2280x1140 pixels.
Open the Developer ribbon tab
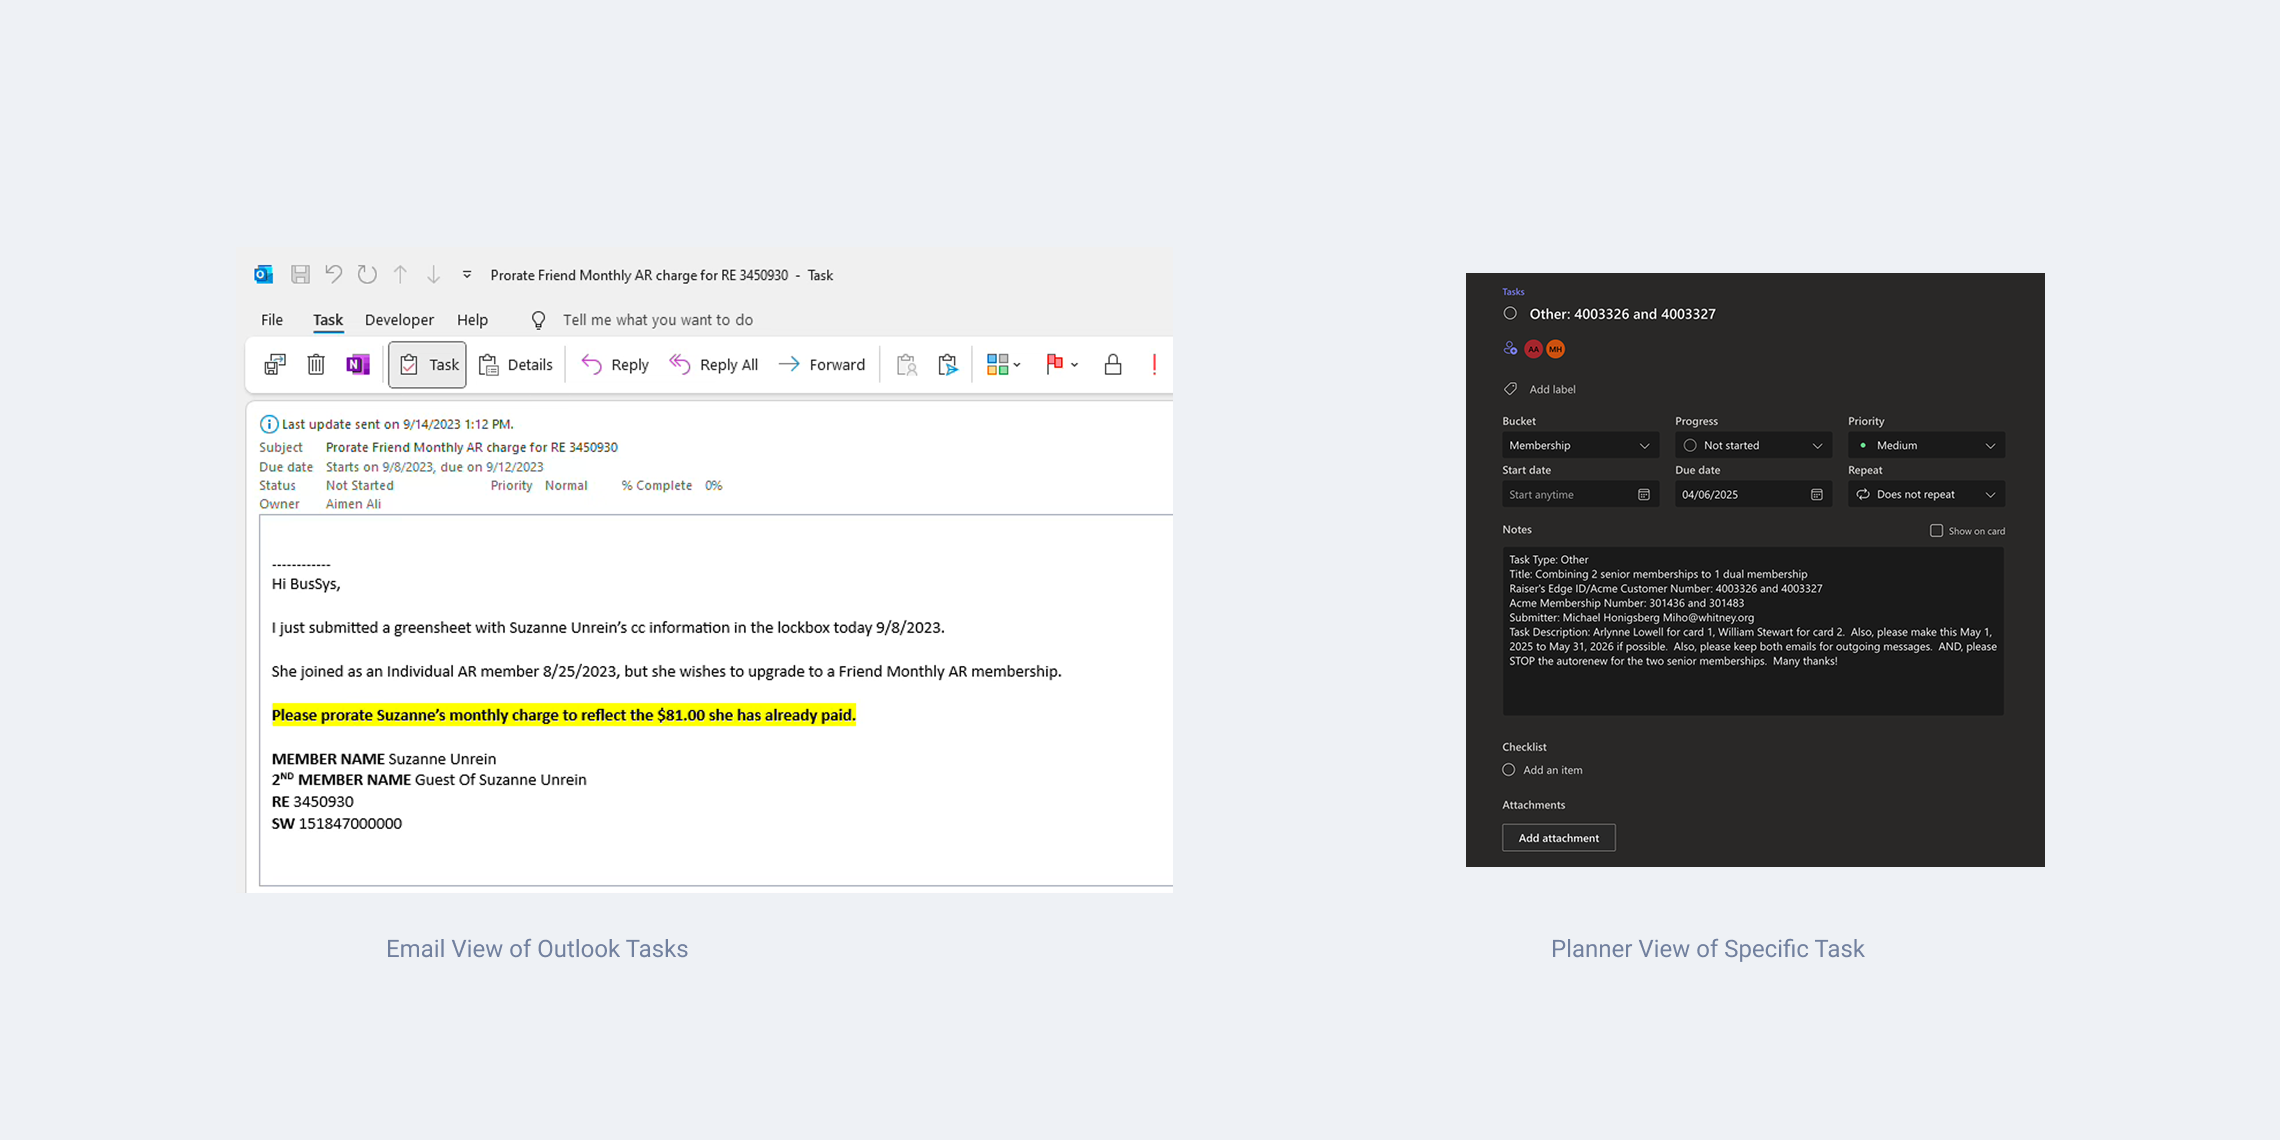coord(399,320)
